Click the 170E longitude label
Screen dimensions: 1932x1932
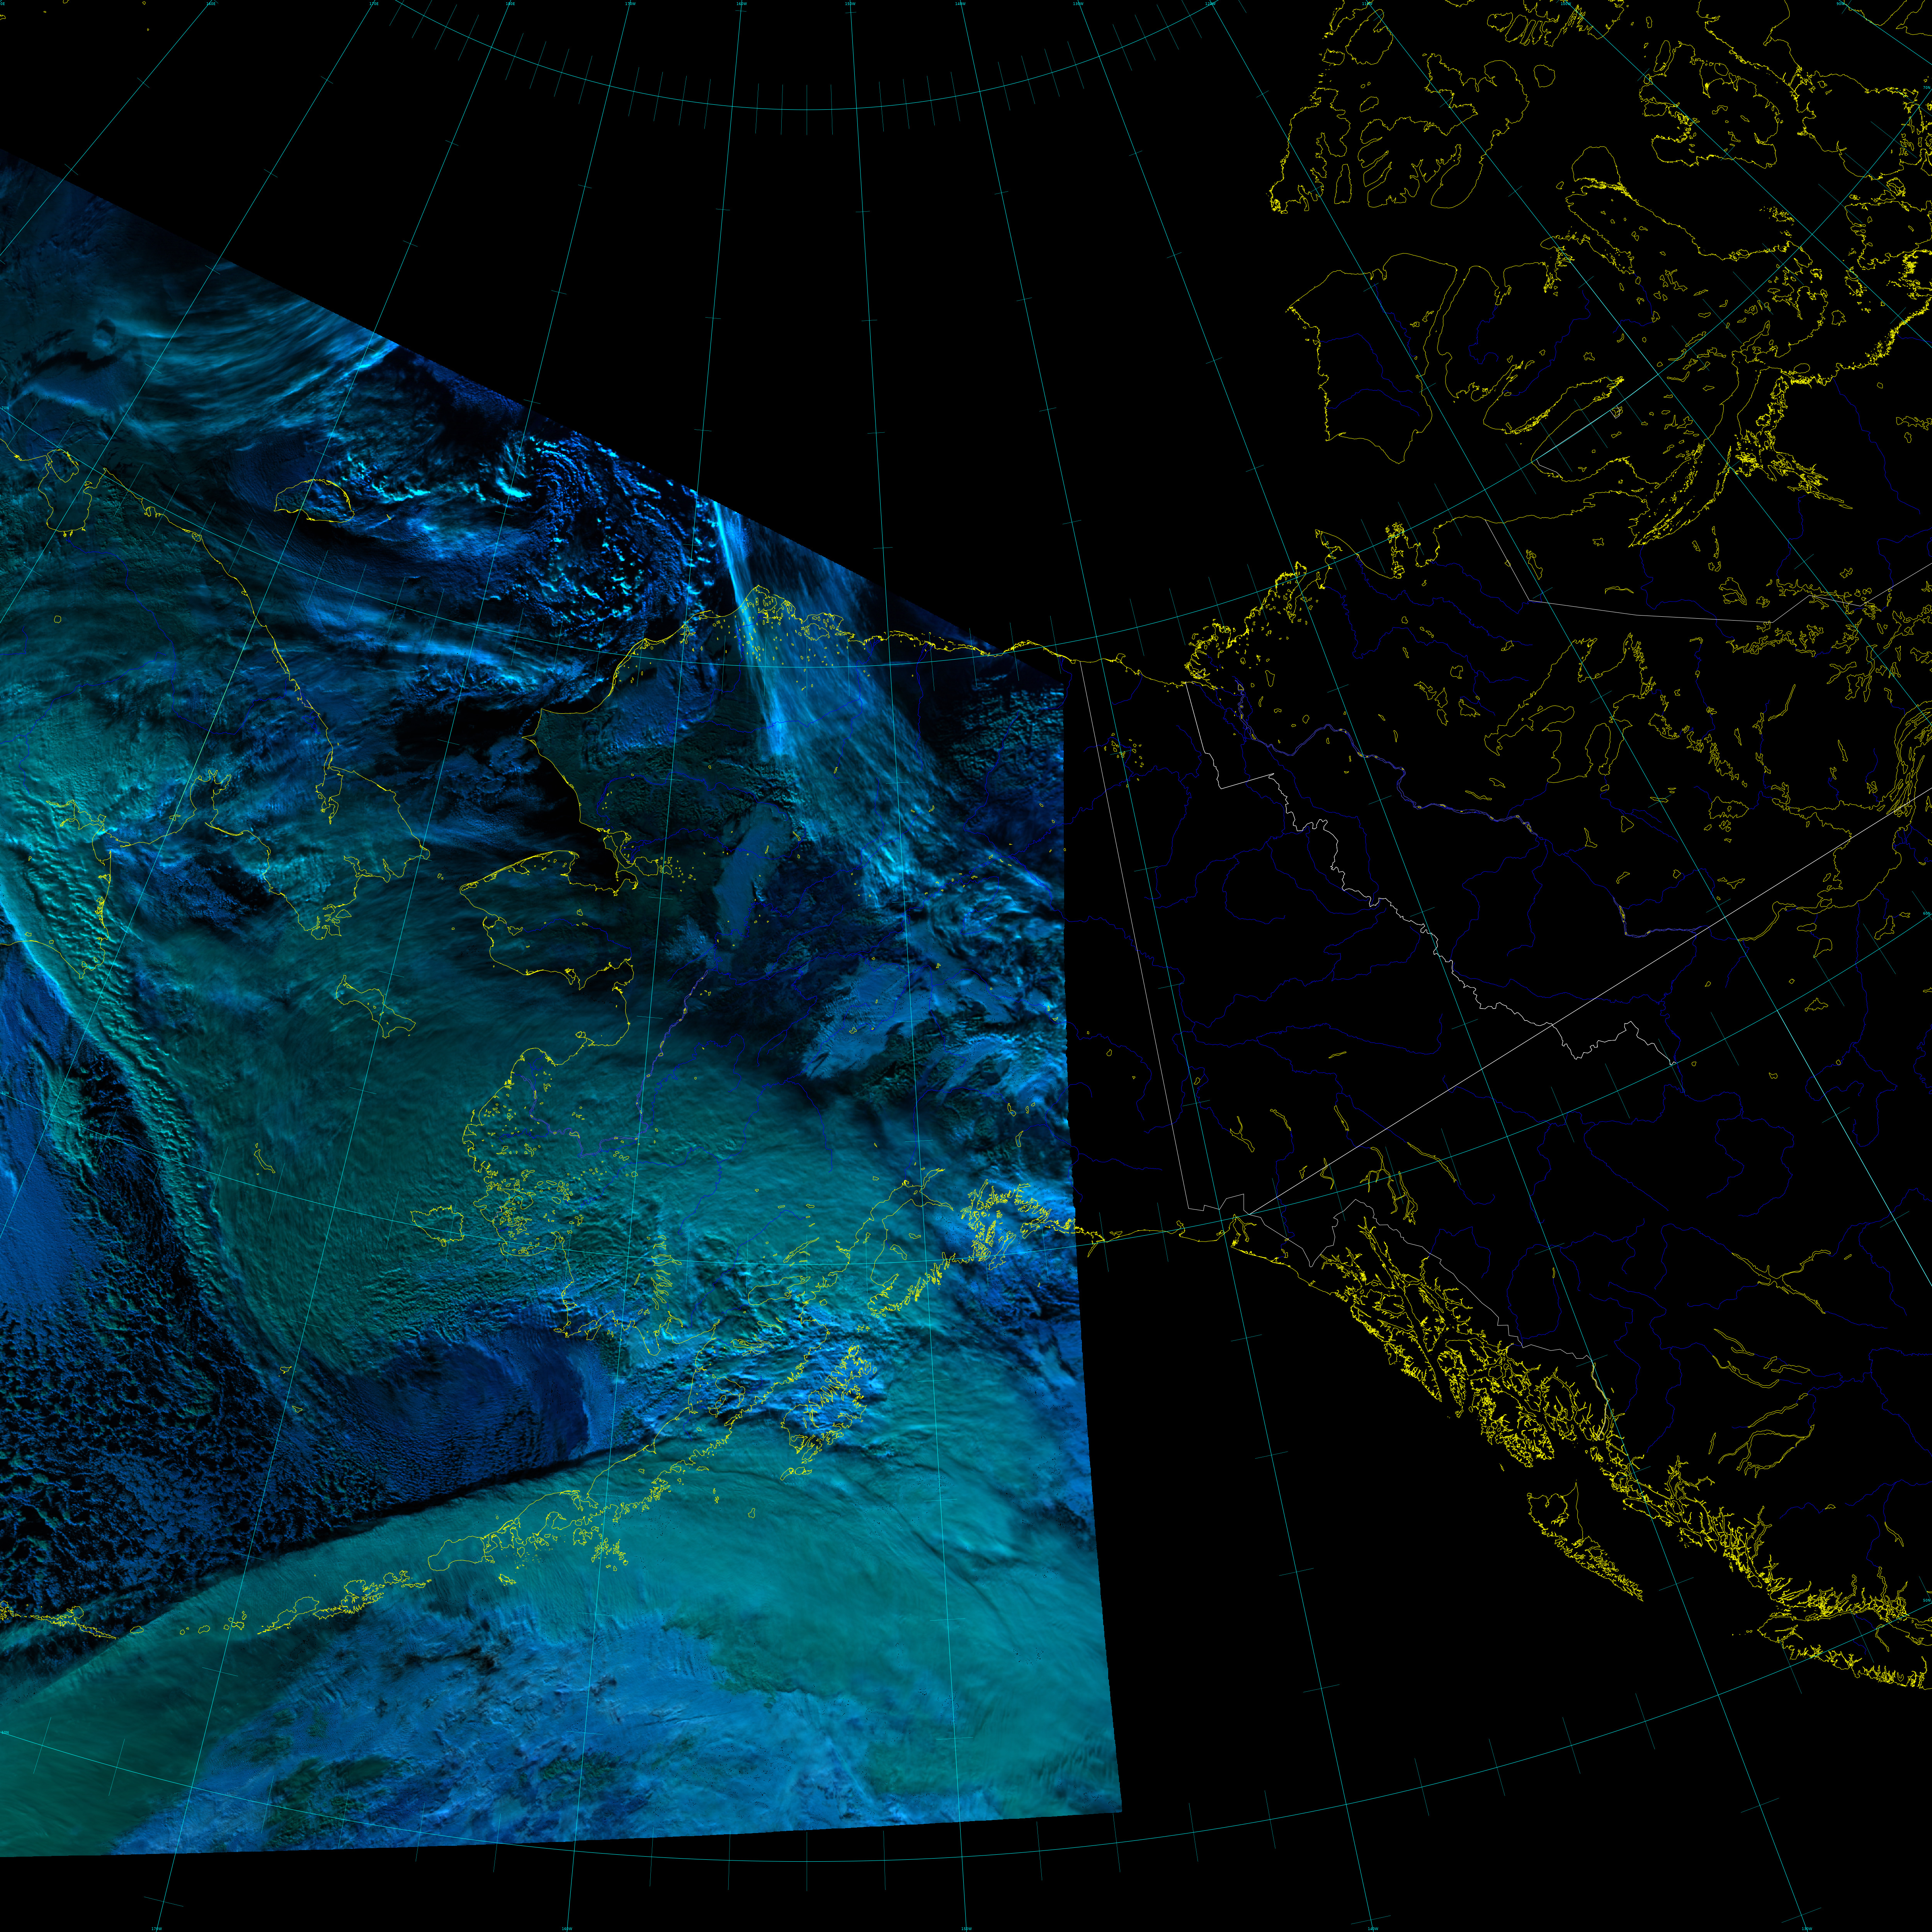(374, 4)
